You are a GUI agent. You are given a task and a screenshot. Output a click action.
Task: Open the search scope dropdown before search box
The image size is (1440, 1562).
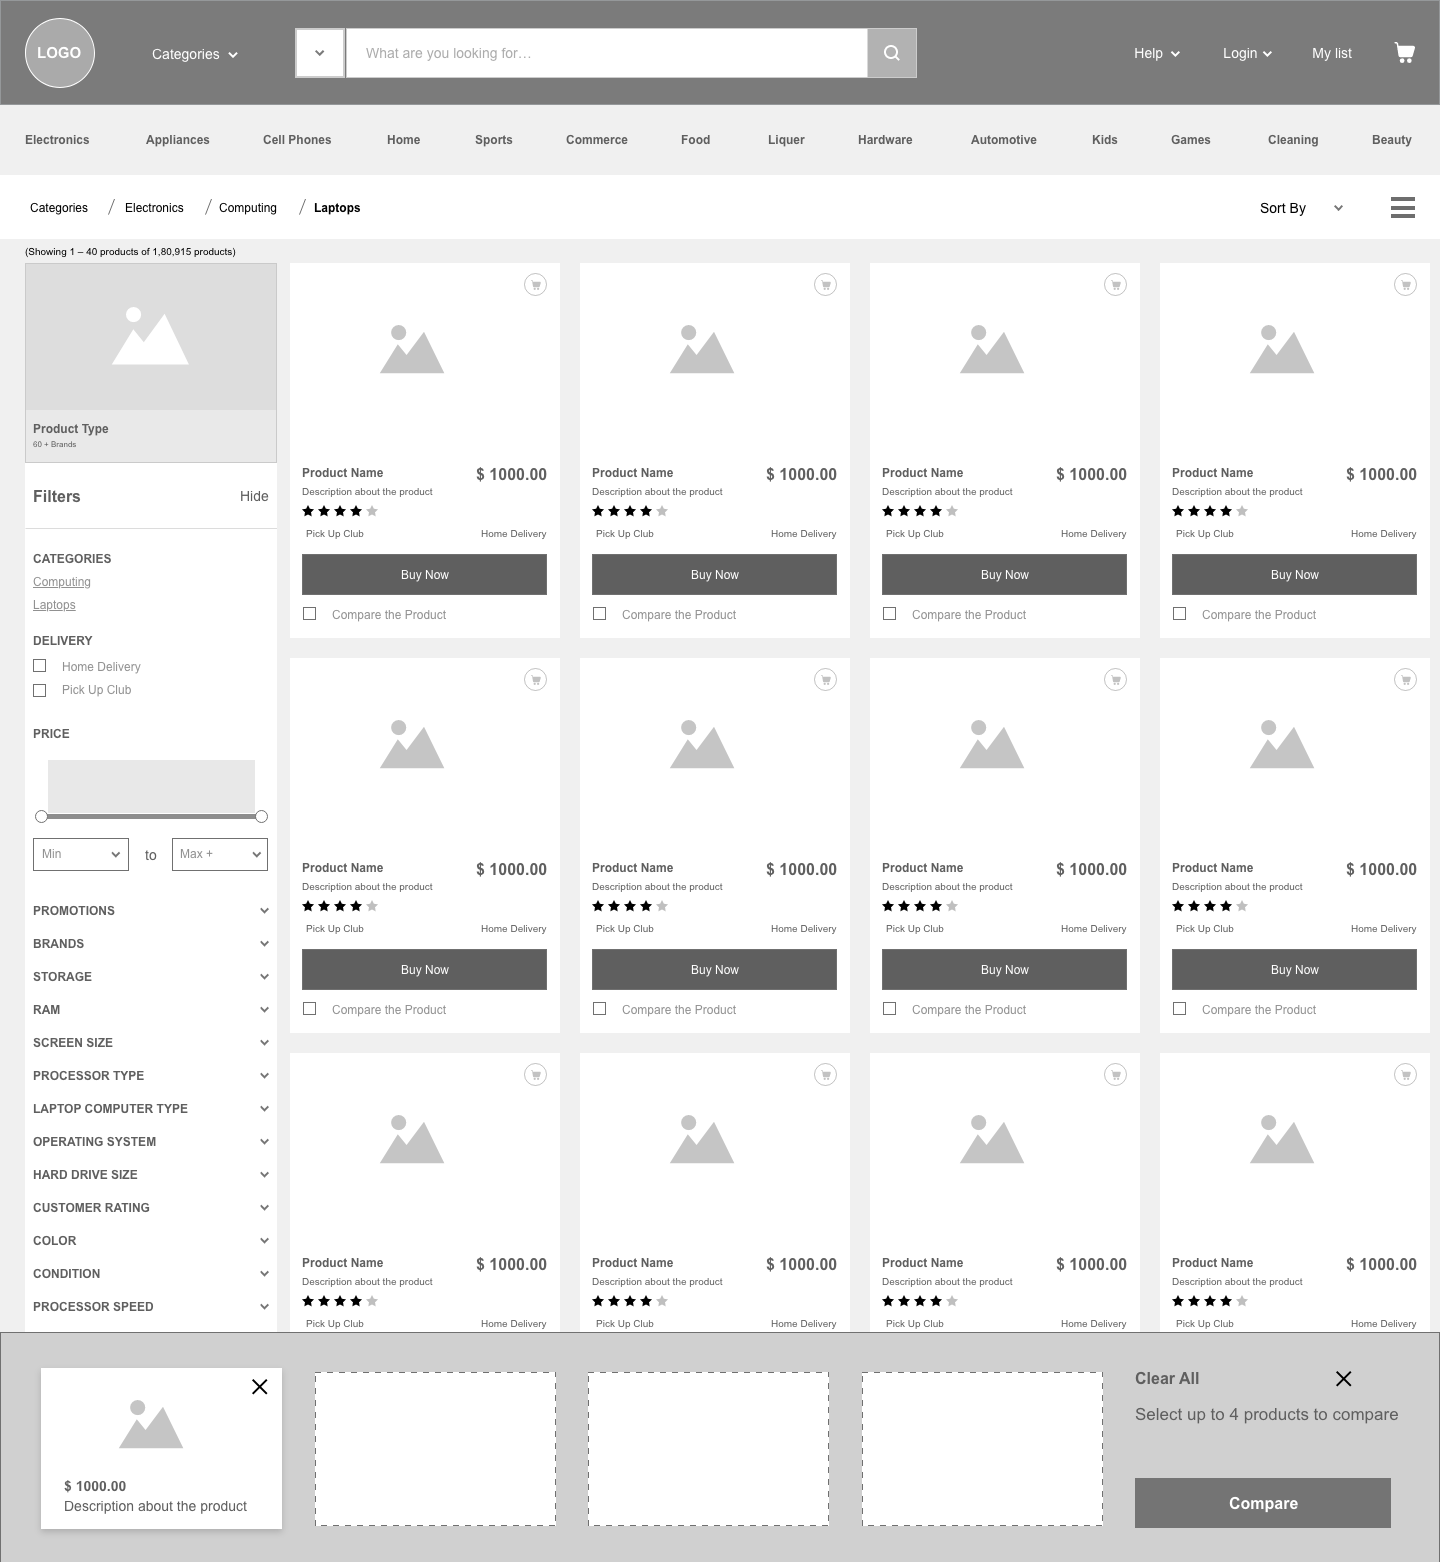[x=320, y=53]
